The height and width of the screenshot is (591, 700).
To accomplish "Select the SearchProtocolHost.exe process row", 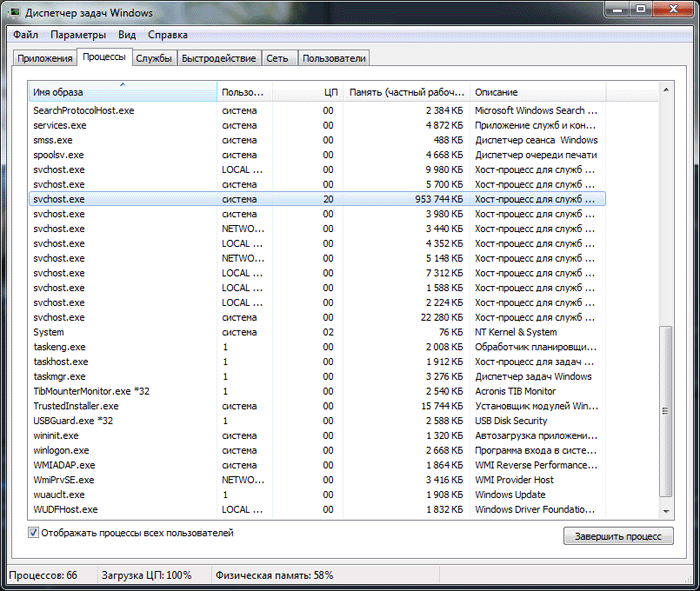I will pos(317,111).
